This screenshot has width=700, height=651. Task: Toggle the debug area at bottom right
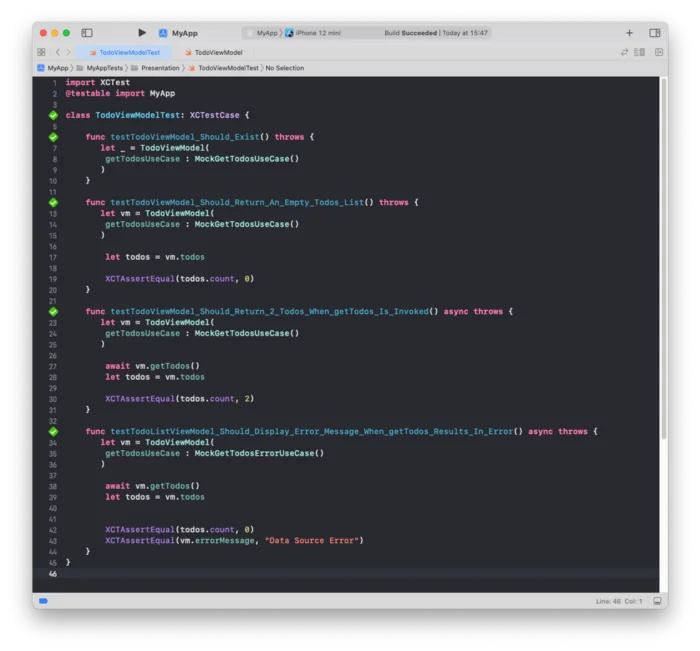tap(657, 601)
